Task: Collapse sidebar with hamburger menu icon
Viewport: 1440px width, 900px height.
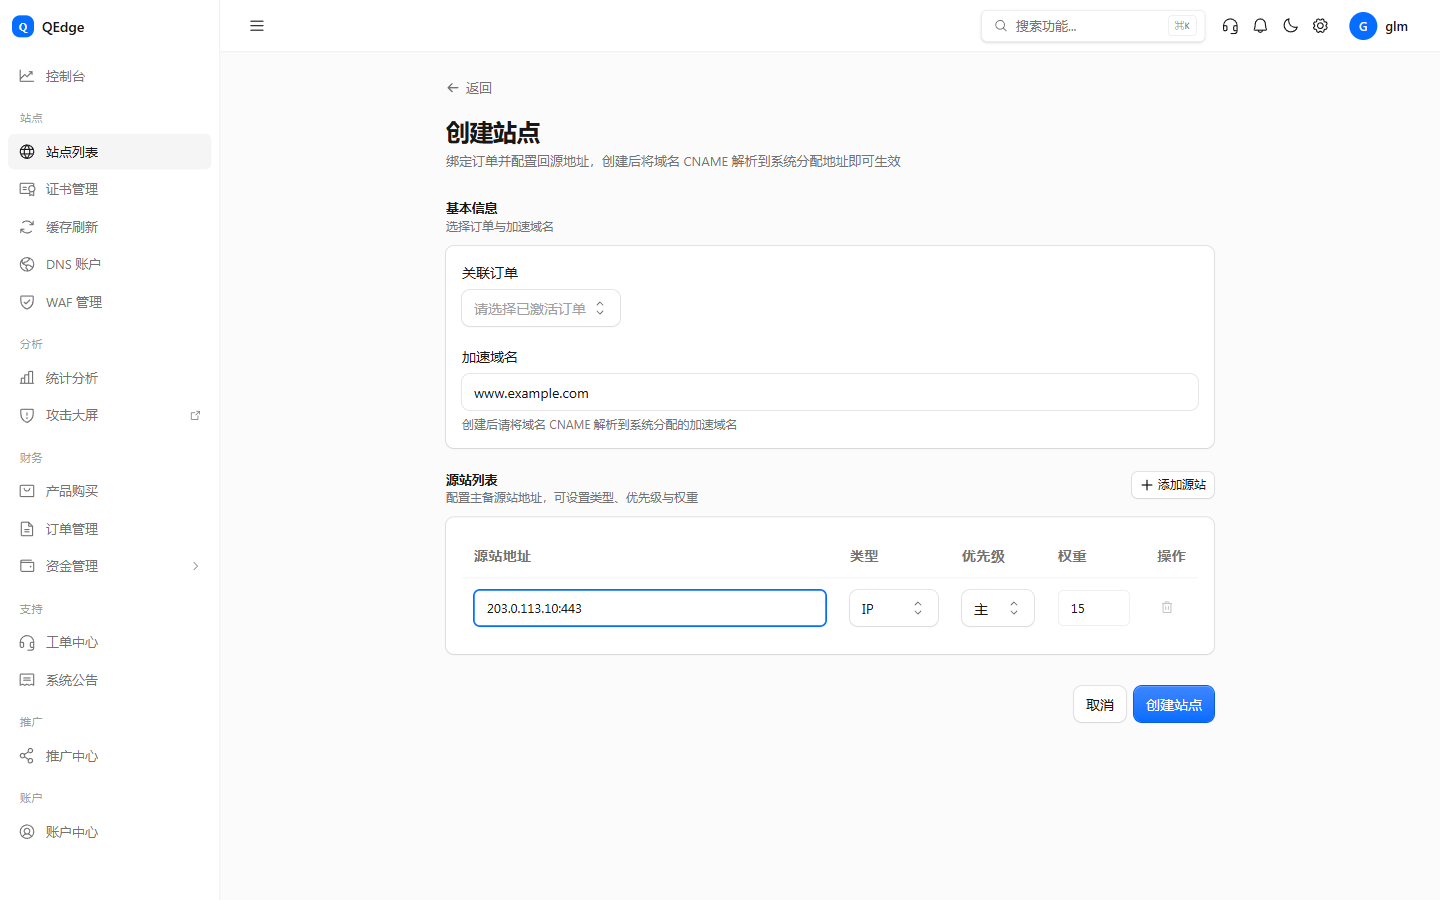Action: coord(257,26)
